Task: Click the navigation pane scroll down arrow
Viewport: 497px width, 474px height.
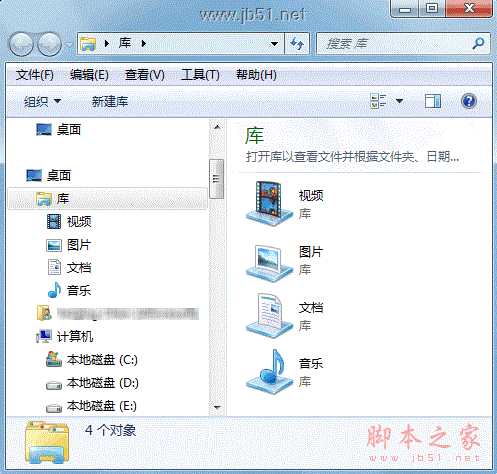Action: [217, 407]
